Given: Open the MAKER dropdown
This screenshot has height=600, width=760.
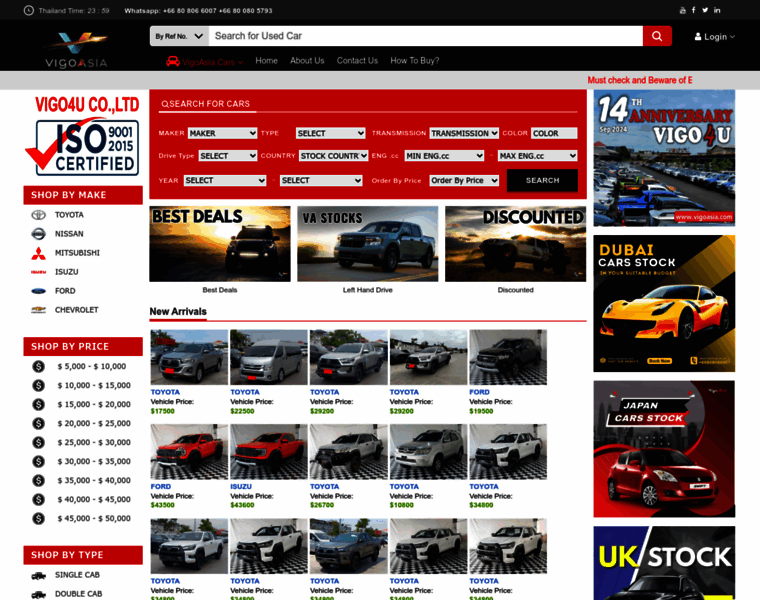Looking at the screenshot, I should pos(222,133).
